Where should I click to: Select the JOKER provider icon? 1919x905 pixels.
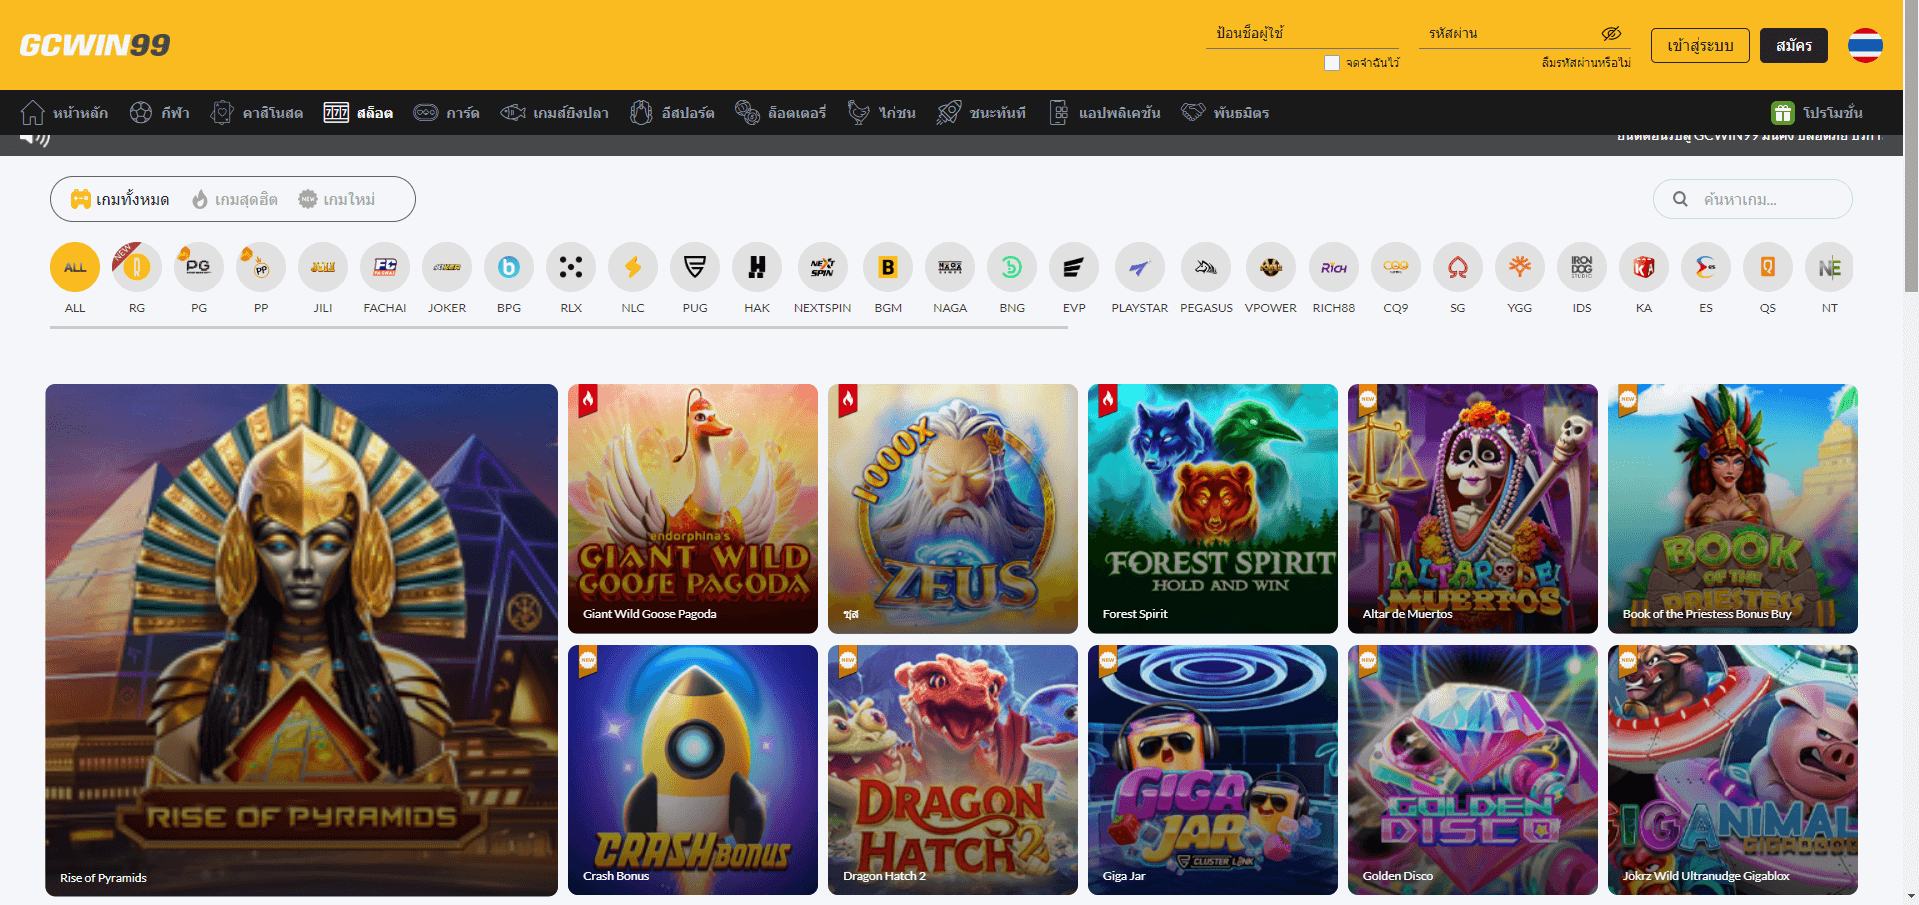[x=447, y=267]
